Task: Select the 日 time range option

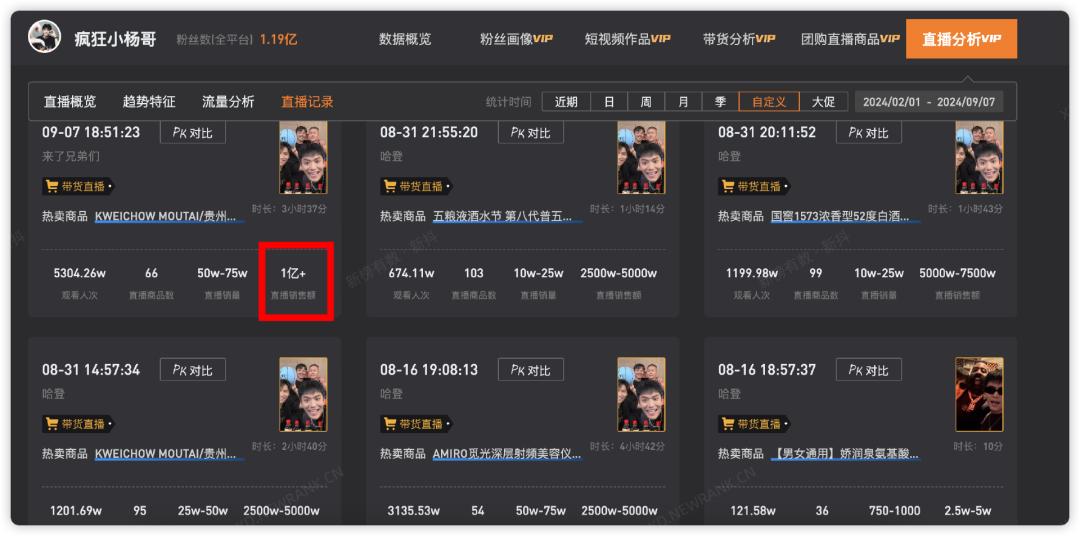Action: pyautogui.click(x=610, y=102)
